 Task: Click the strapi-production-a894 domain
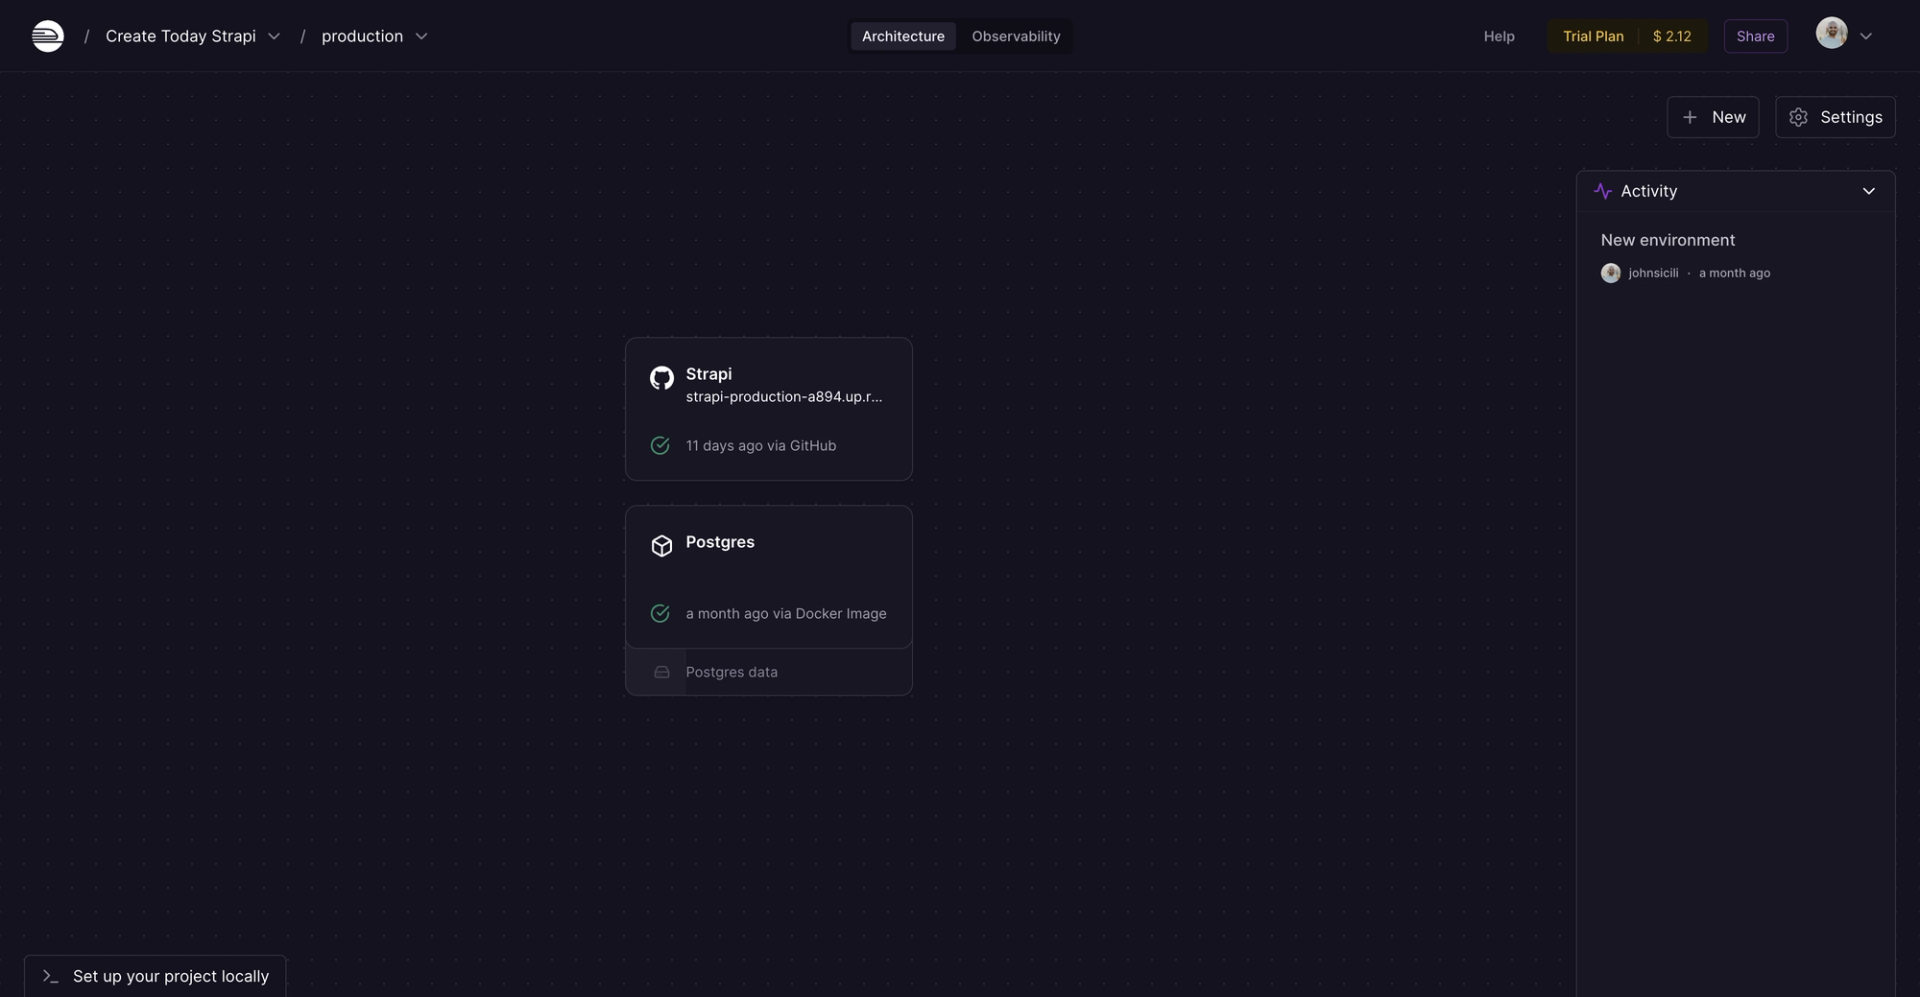(784, 397)
